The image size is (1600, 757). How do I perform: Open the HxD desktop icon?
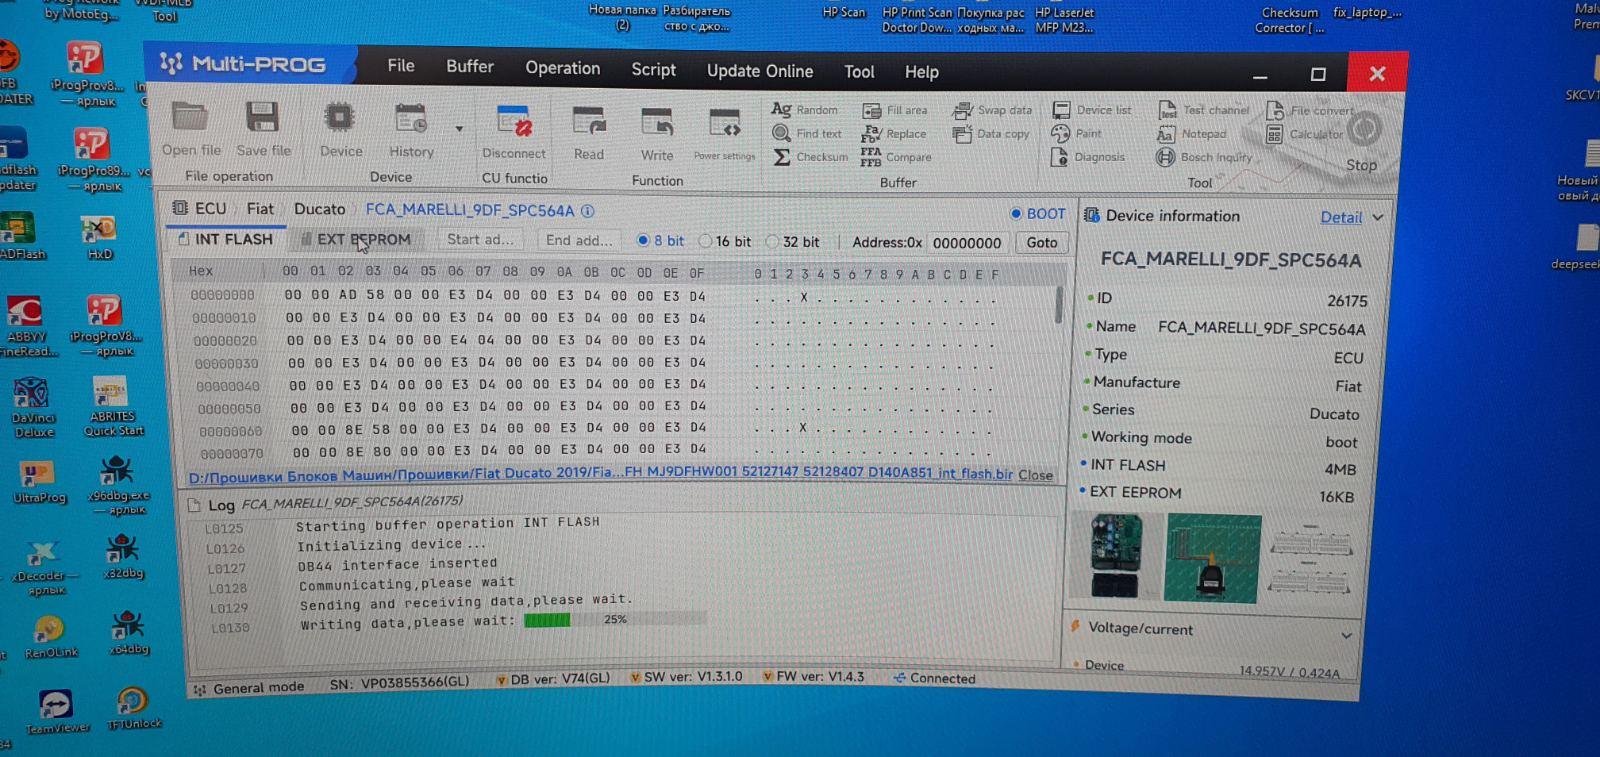(x=101, y=238)
